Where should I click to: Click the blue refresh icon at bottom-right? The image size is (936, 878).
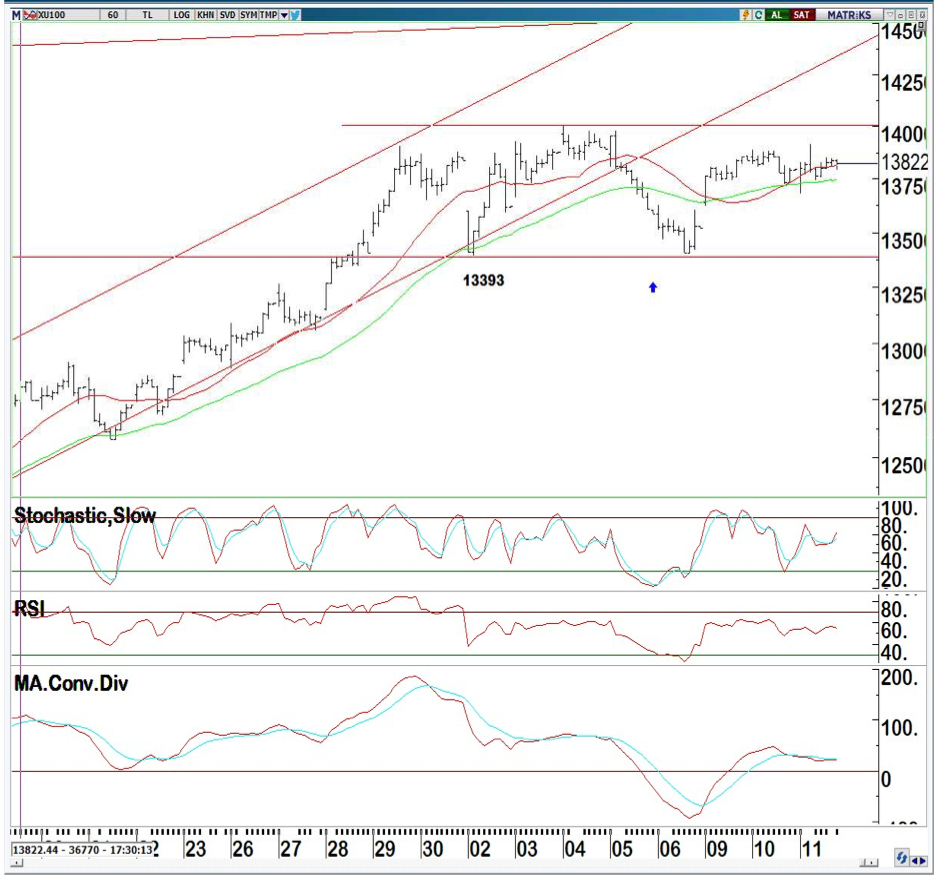click(x=901, y=858)
